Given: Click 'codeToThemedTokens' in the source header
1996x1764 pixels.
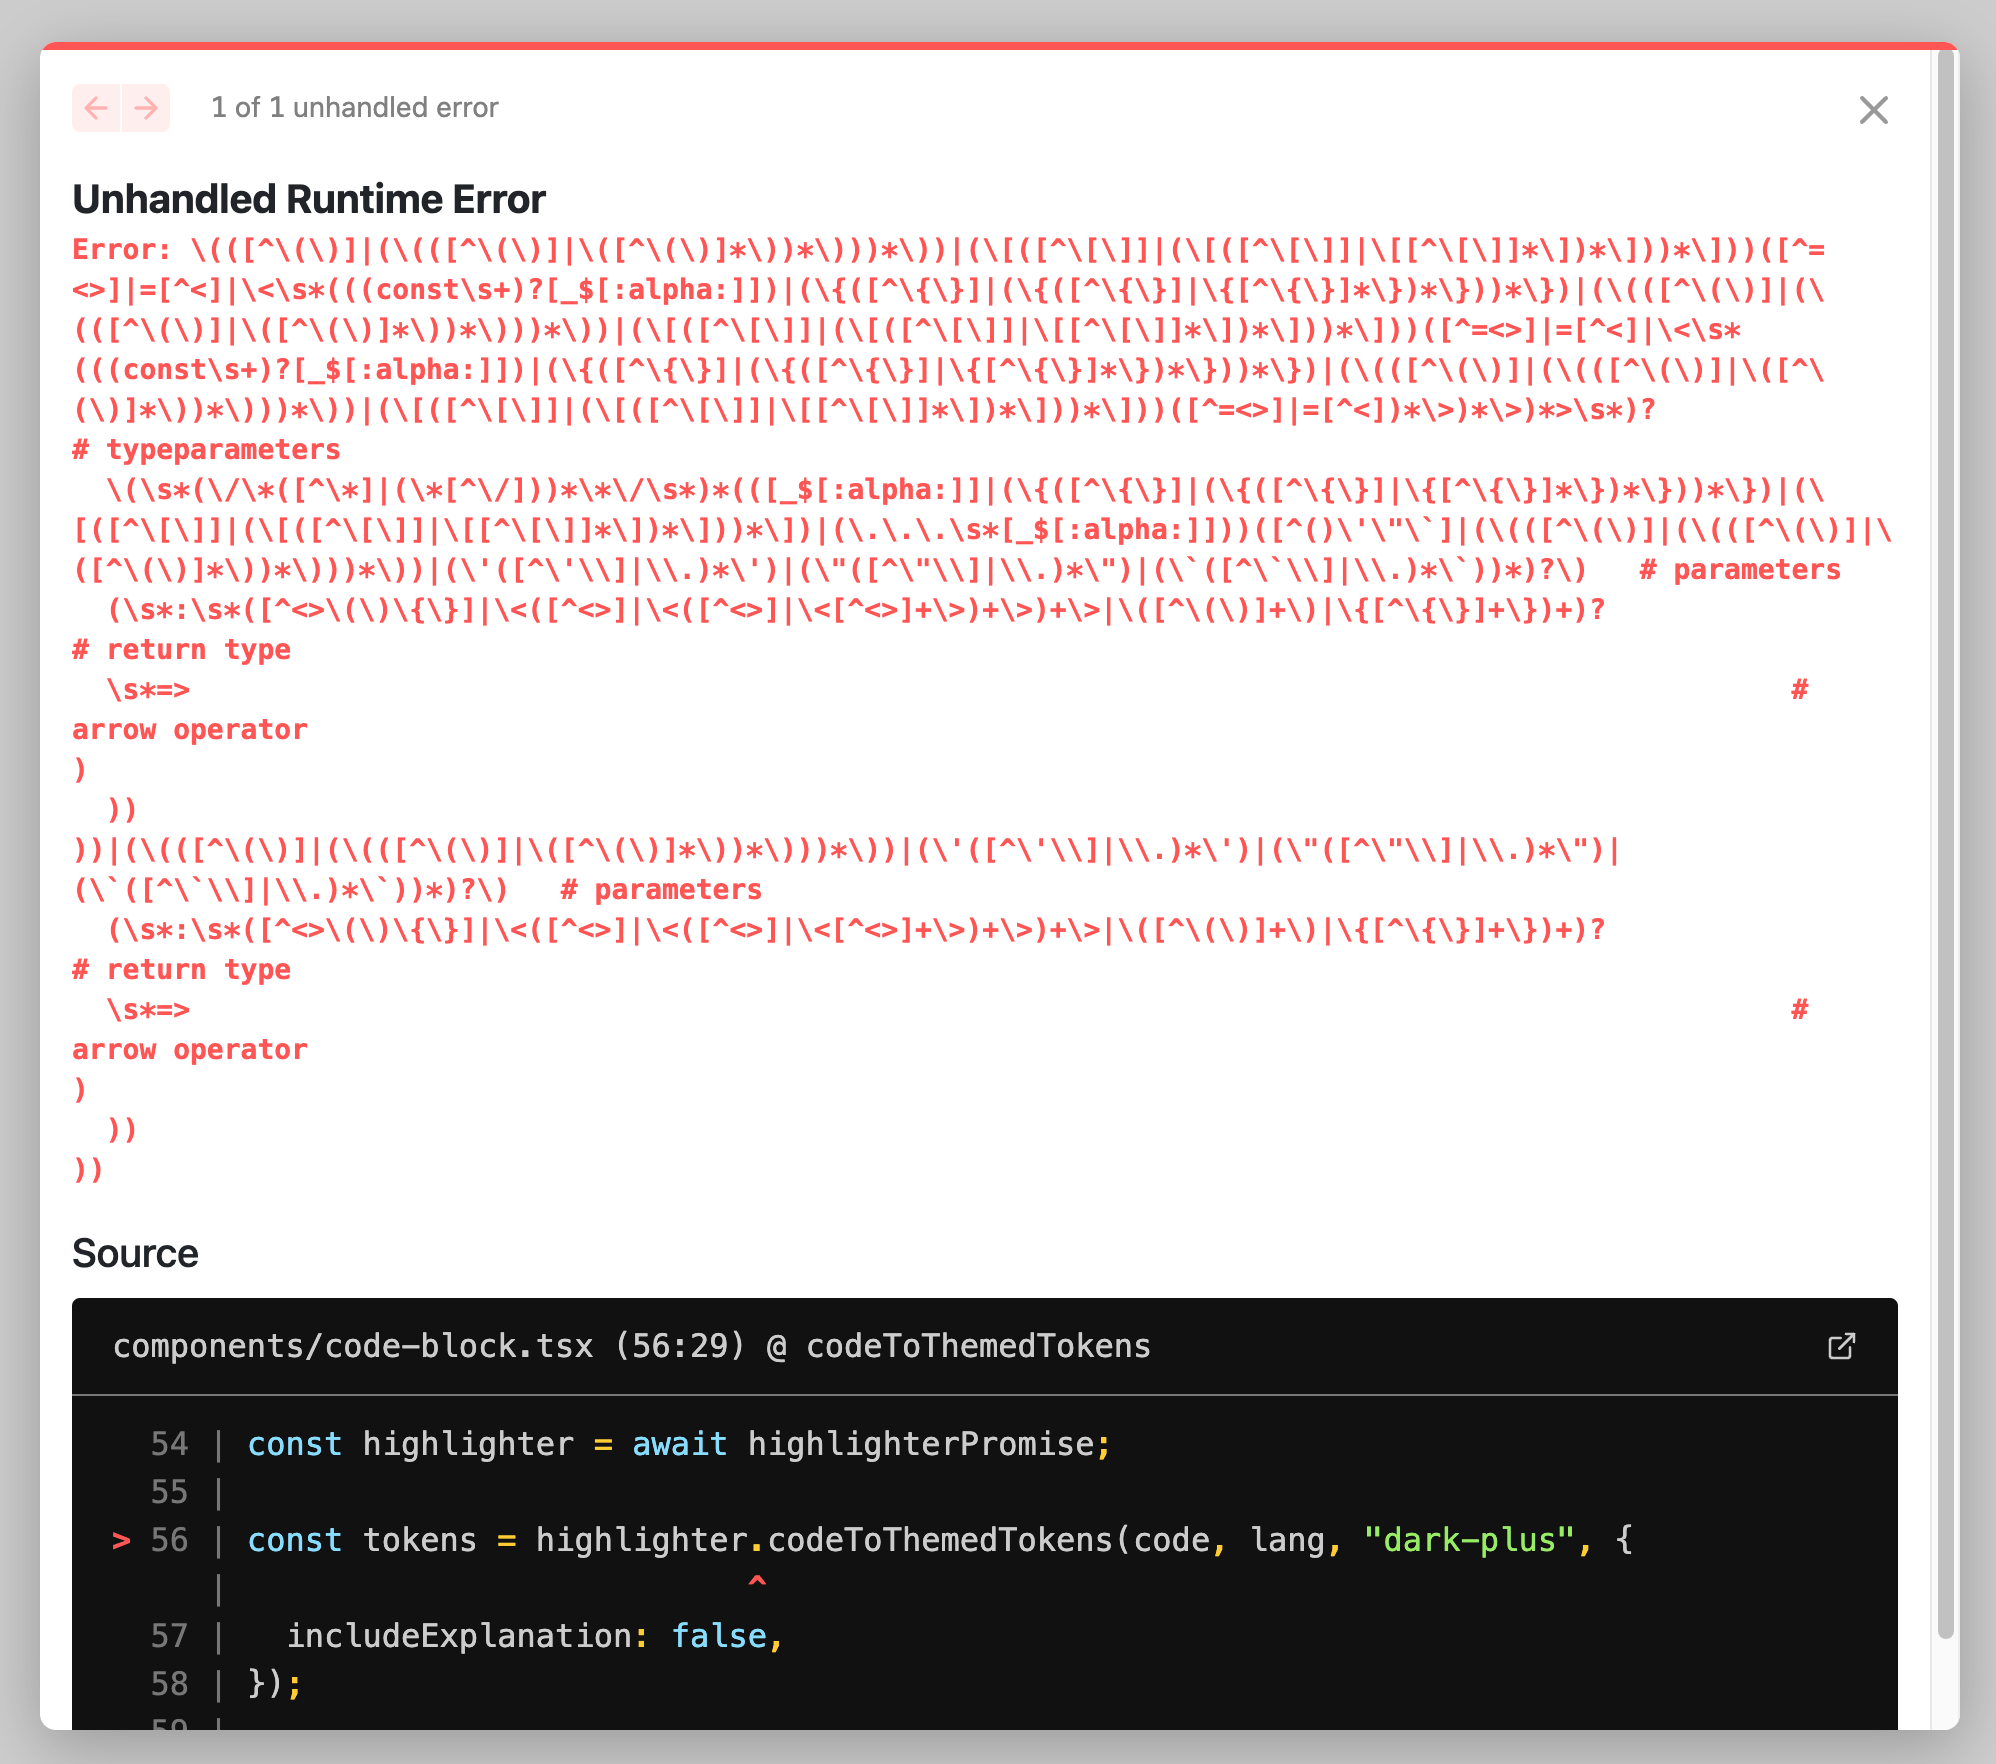Looking at the screenshot, I should pyautogui.click(x=978, y=1346).
